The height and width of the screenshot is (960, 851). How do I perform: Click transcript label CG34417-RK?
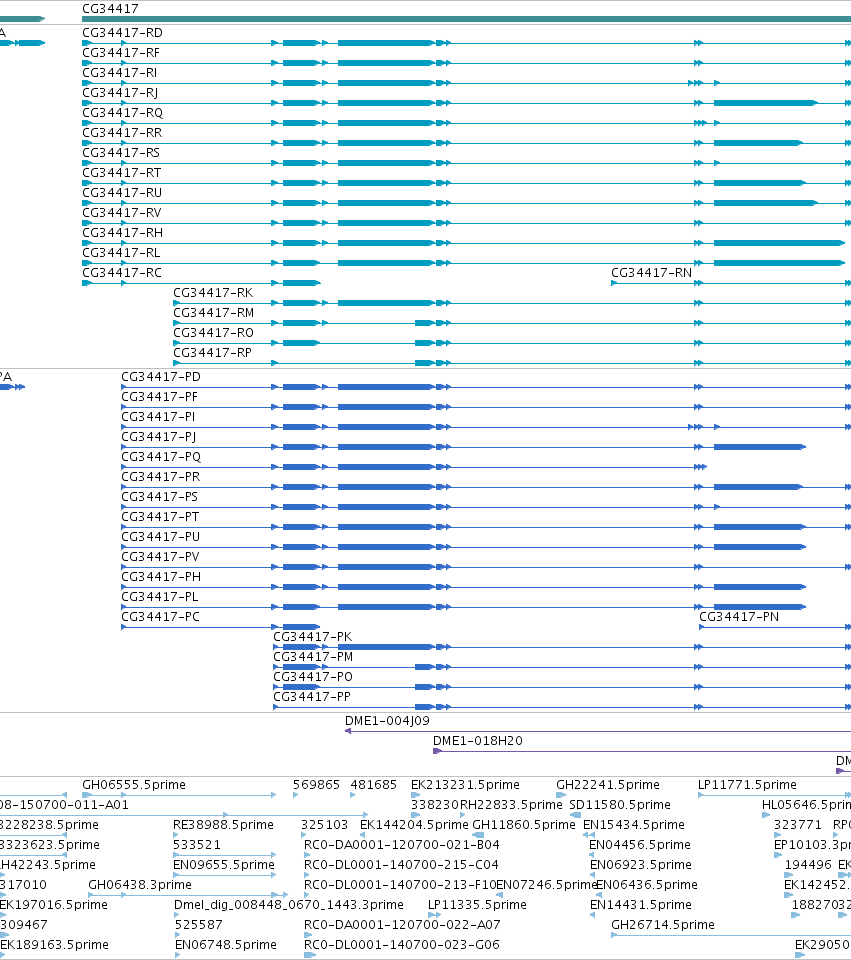[x=213, y=293]
